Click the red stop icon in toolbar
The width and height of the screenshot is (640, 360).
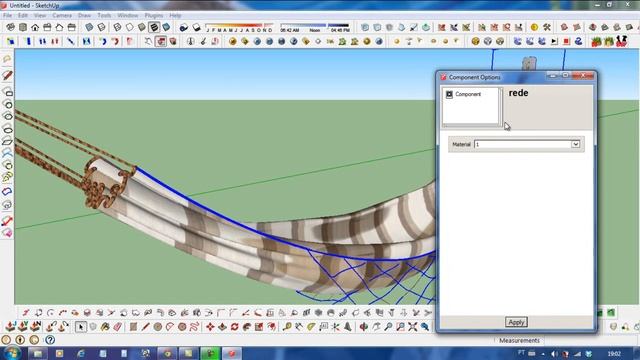pyautogui.click(x=566, y=41)
